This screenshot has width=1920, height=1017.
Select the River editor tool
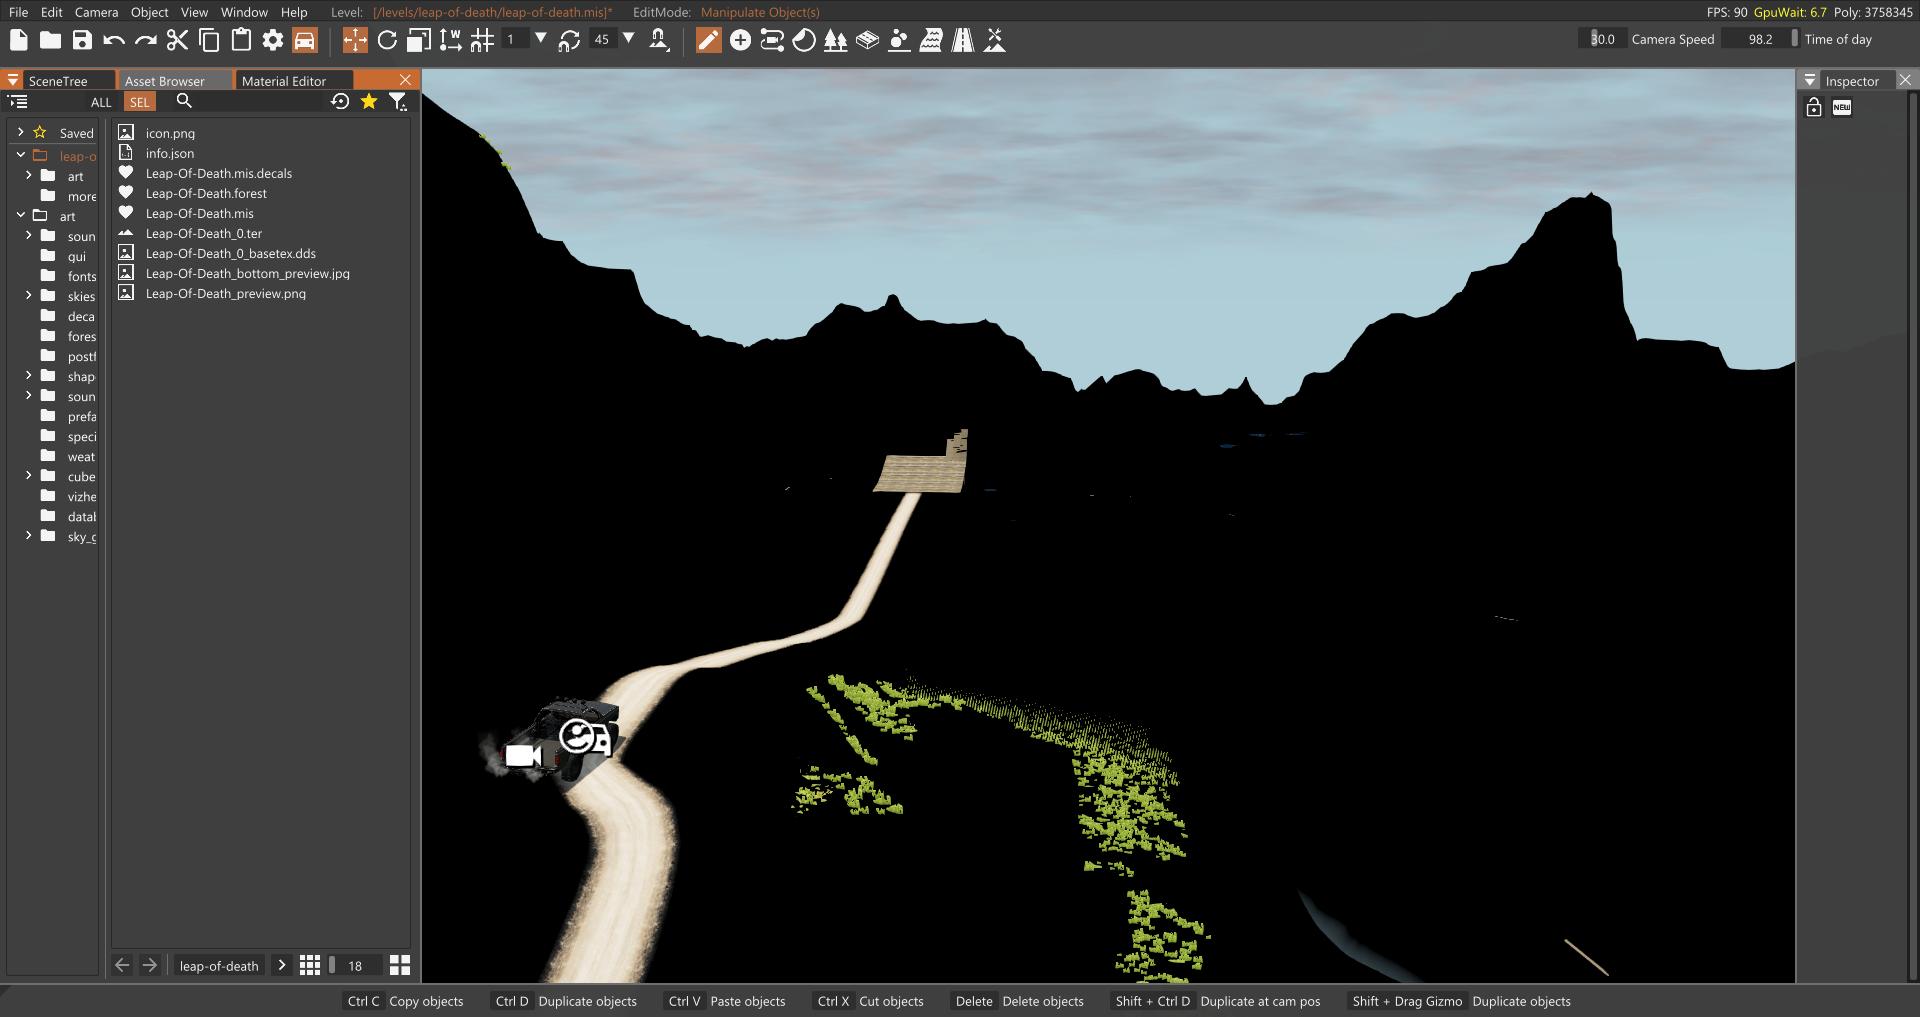pyautogui.click(x=931, y=40)
